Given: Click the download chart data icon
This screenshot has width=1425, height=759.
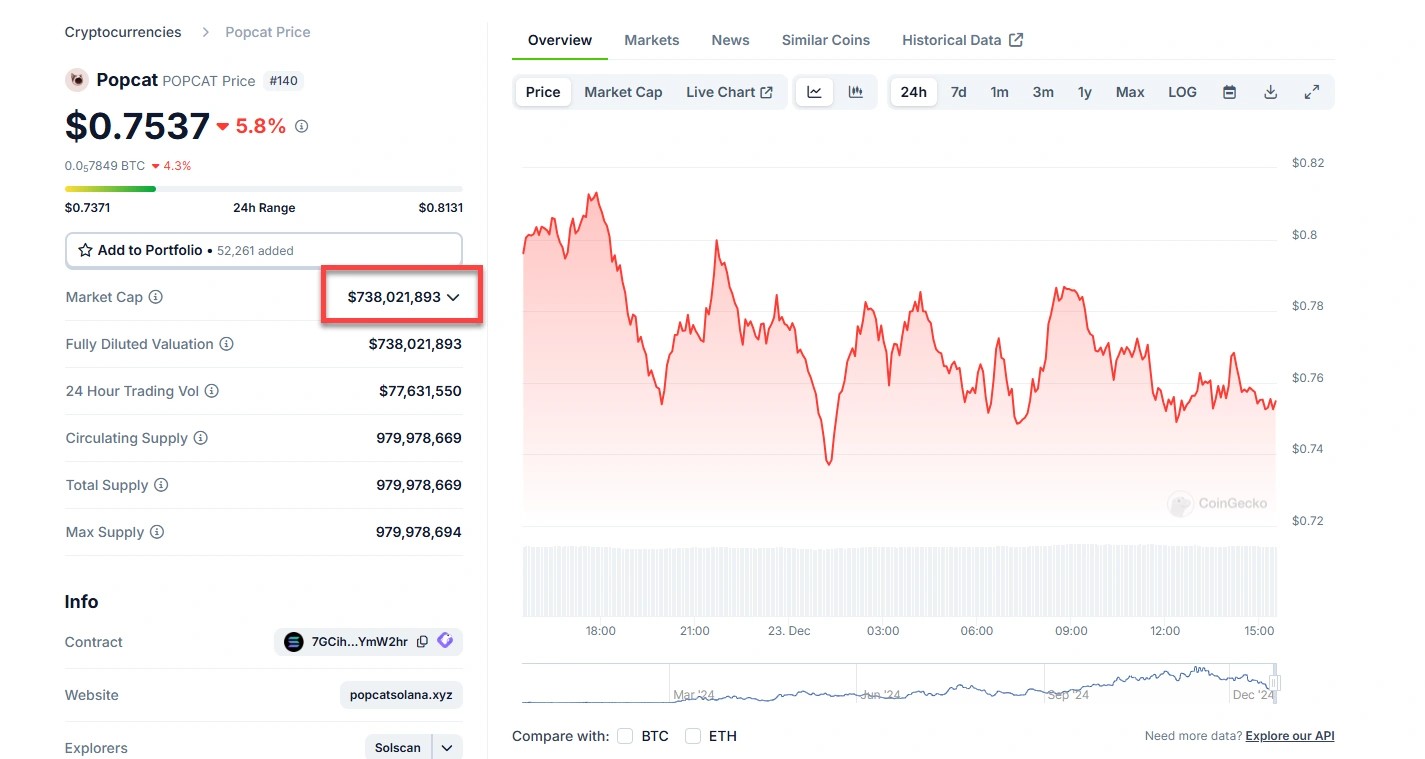Looking at the screenshot, I should [1270, 92].
